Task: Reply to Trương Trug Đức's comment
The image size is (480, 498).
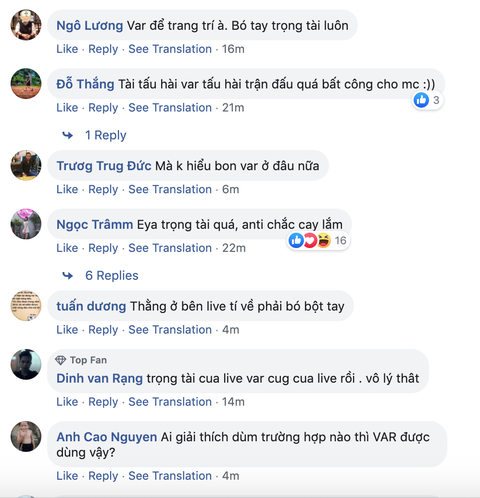Action: (103, 189)
